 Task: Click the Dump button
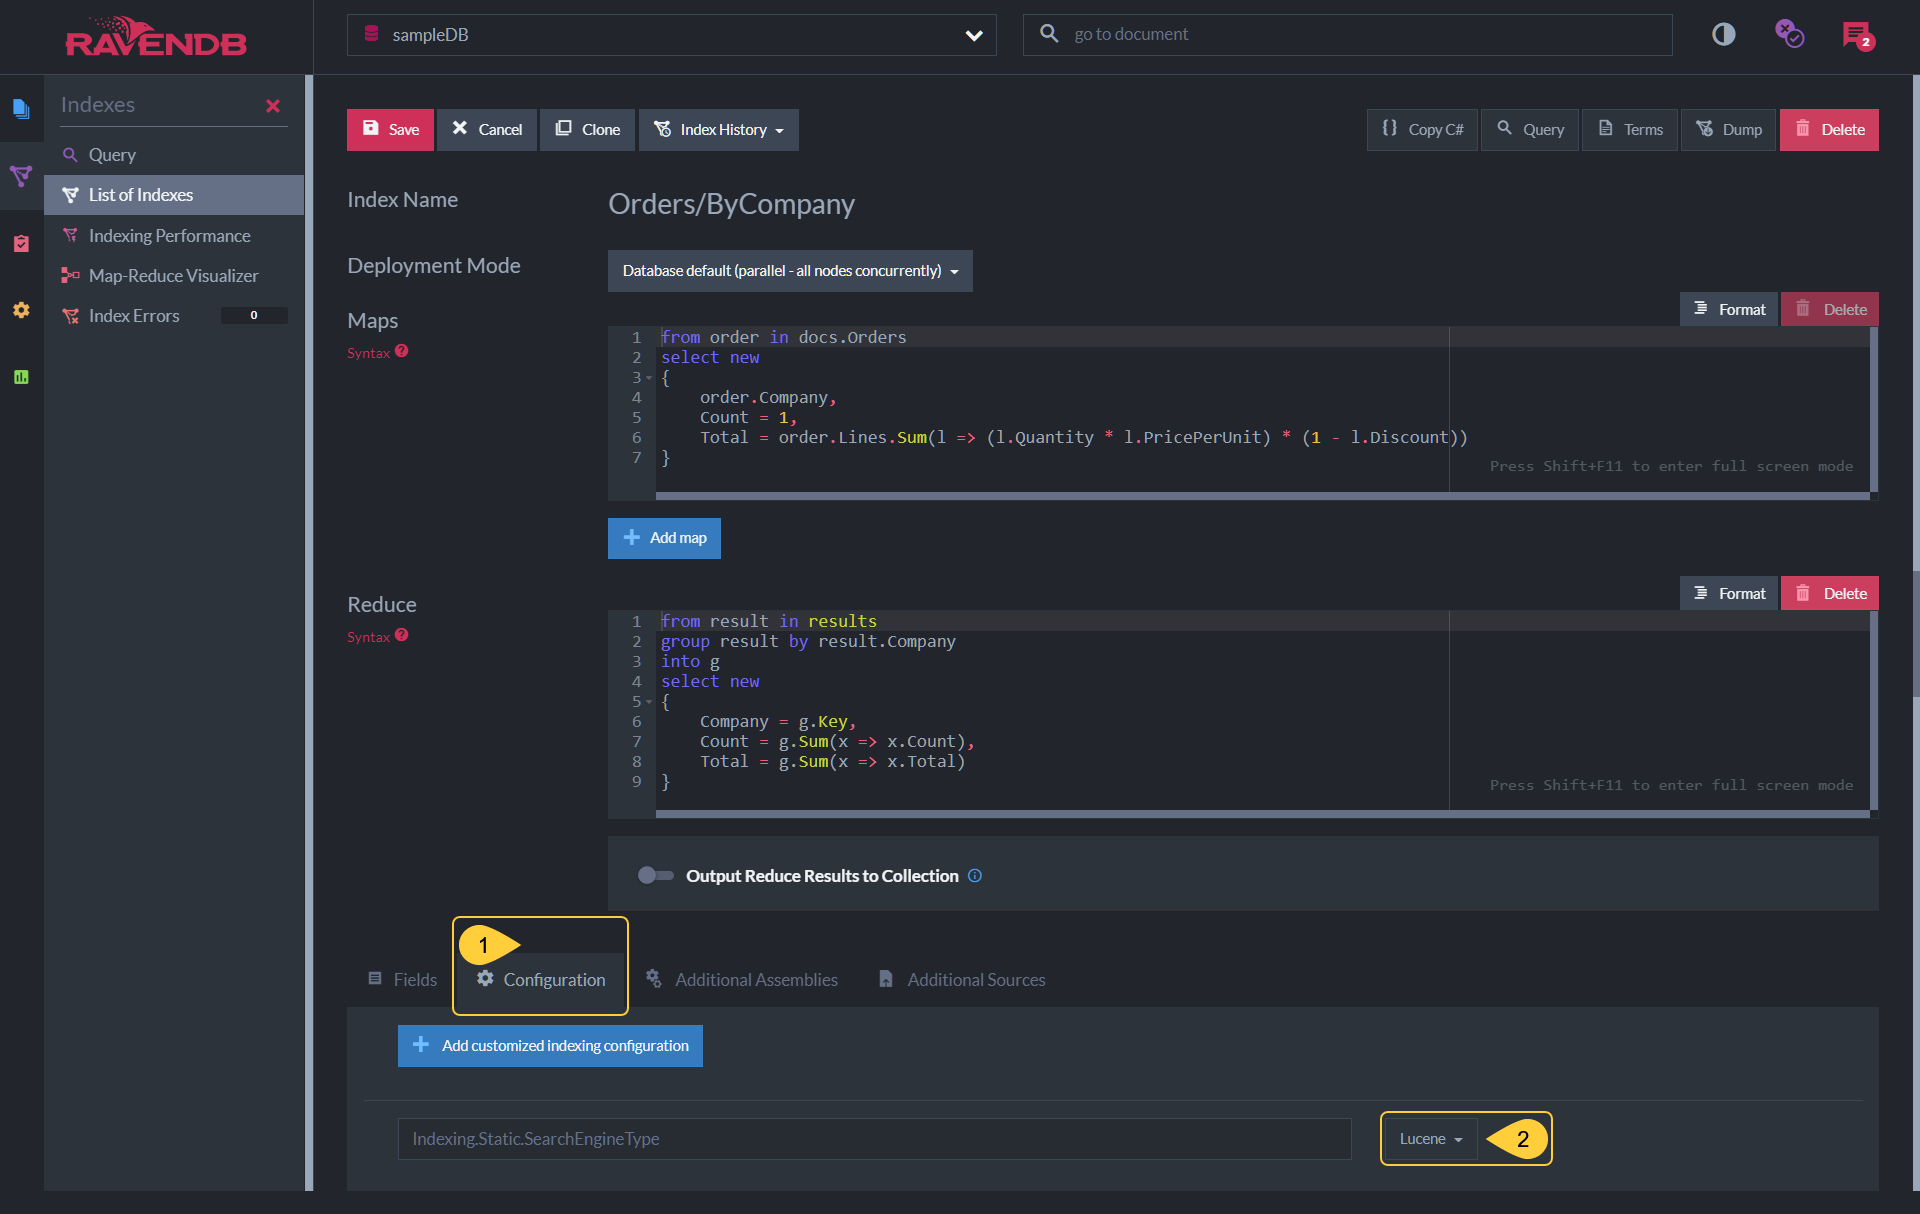[x=1729, y=130]
